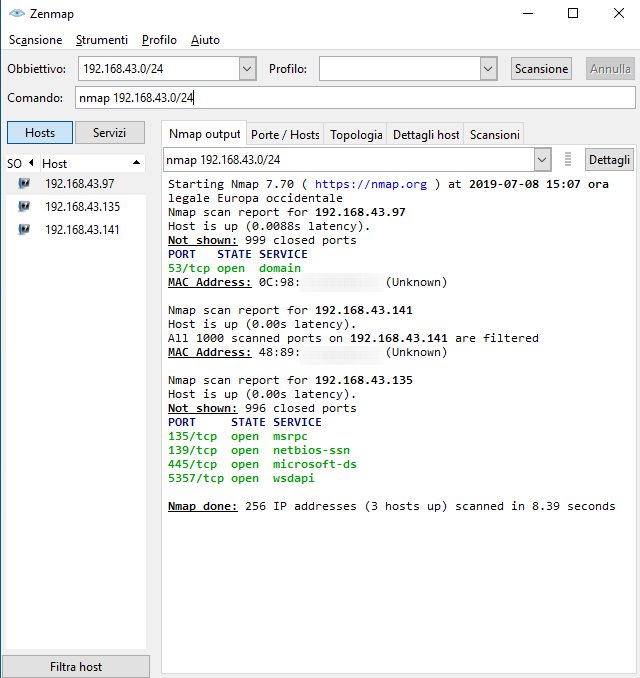
Task: Sort the list by Host column header
Action: pyautogui.click(x=90, y=163)
